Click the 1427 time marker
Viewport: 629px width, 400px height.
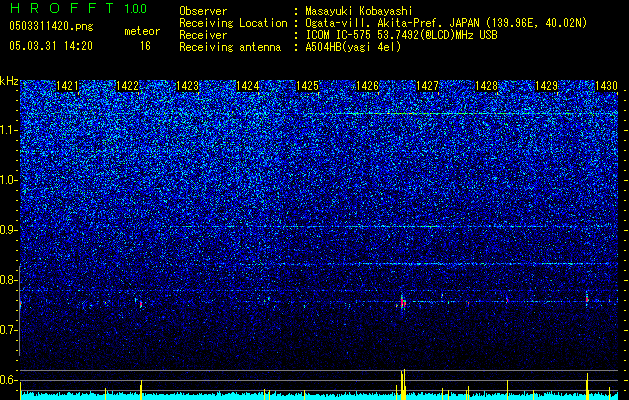click(x=427, y=85)
